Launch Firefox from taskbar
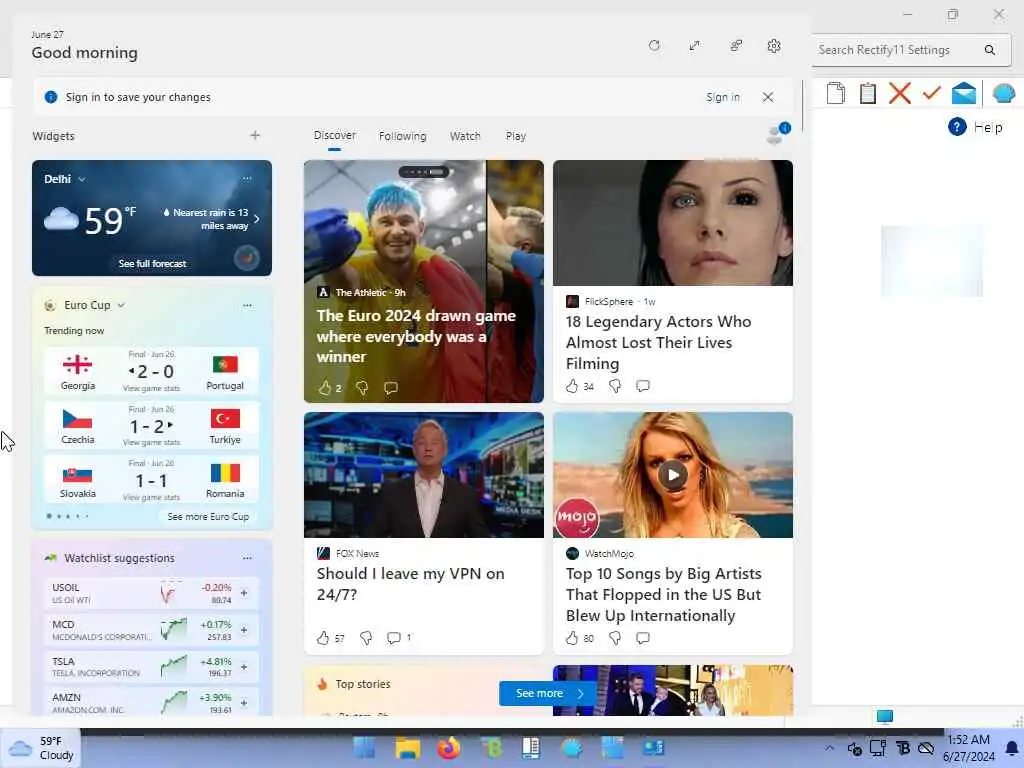 point(449,748)
